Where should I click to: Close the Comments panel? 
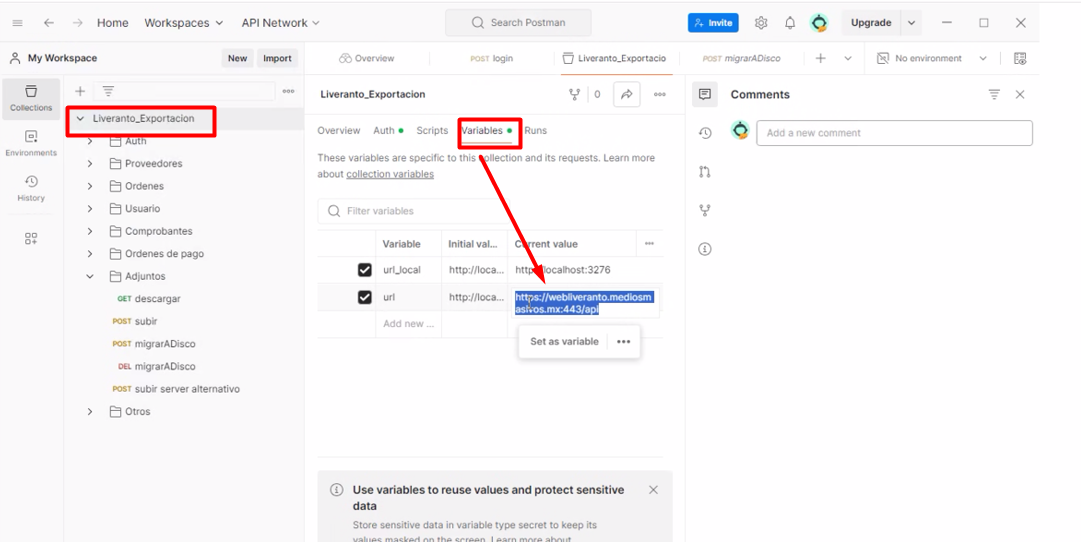tap(1020, 94)
